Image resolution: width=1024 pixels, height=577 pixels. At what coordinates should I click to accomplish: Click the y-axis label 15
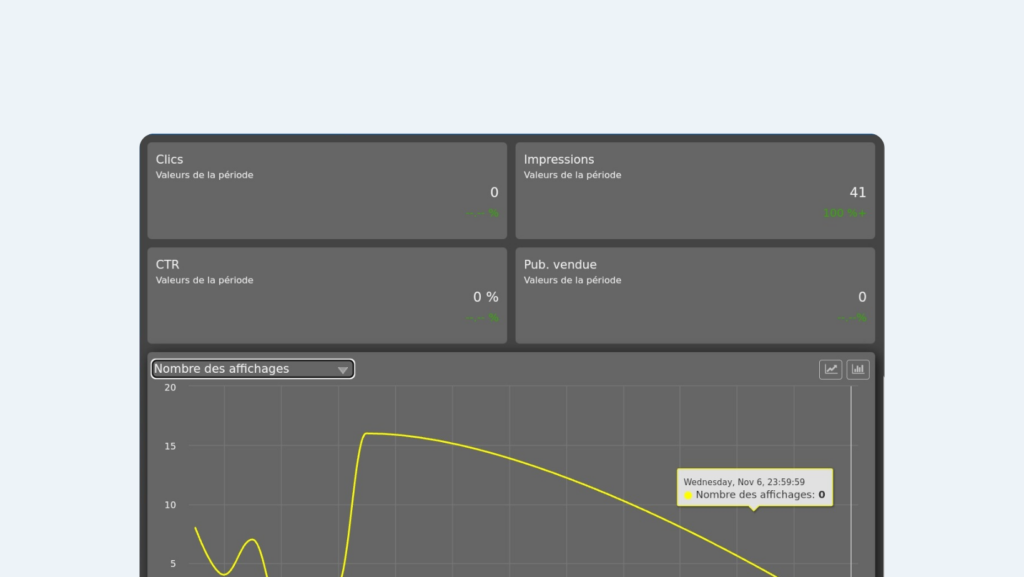(x=170, y=446)
